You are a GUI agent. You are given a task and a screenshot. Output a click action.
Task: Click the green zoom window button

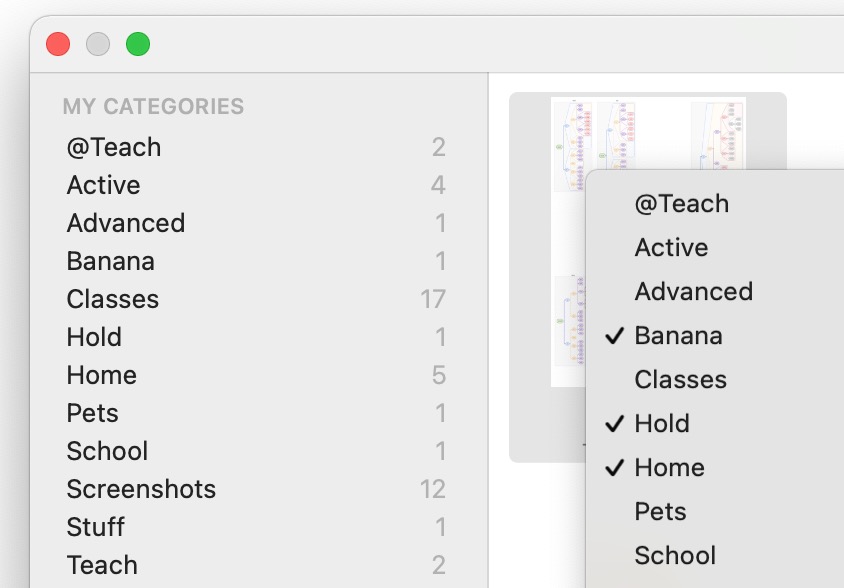tap(138, 44)
